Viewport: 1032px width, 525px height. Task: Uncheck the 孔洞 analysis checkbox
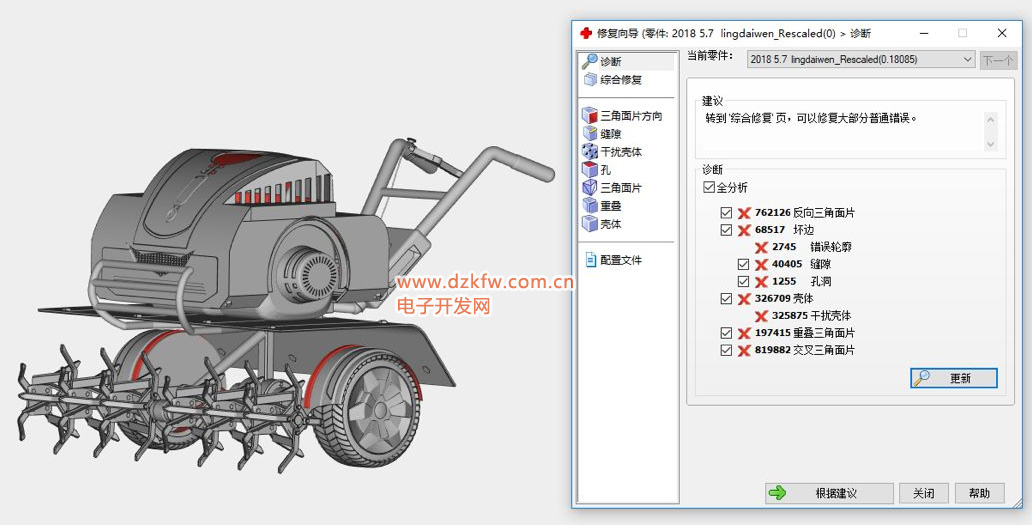click(x=743, y=282)
